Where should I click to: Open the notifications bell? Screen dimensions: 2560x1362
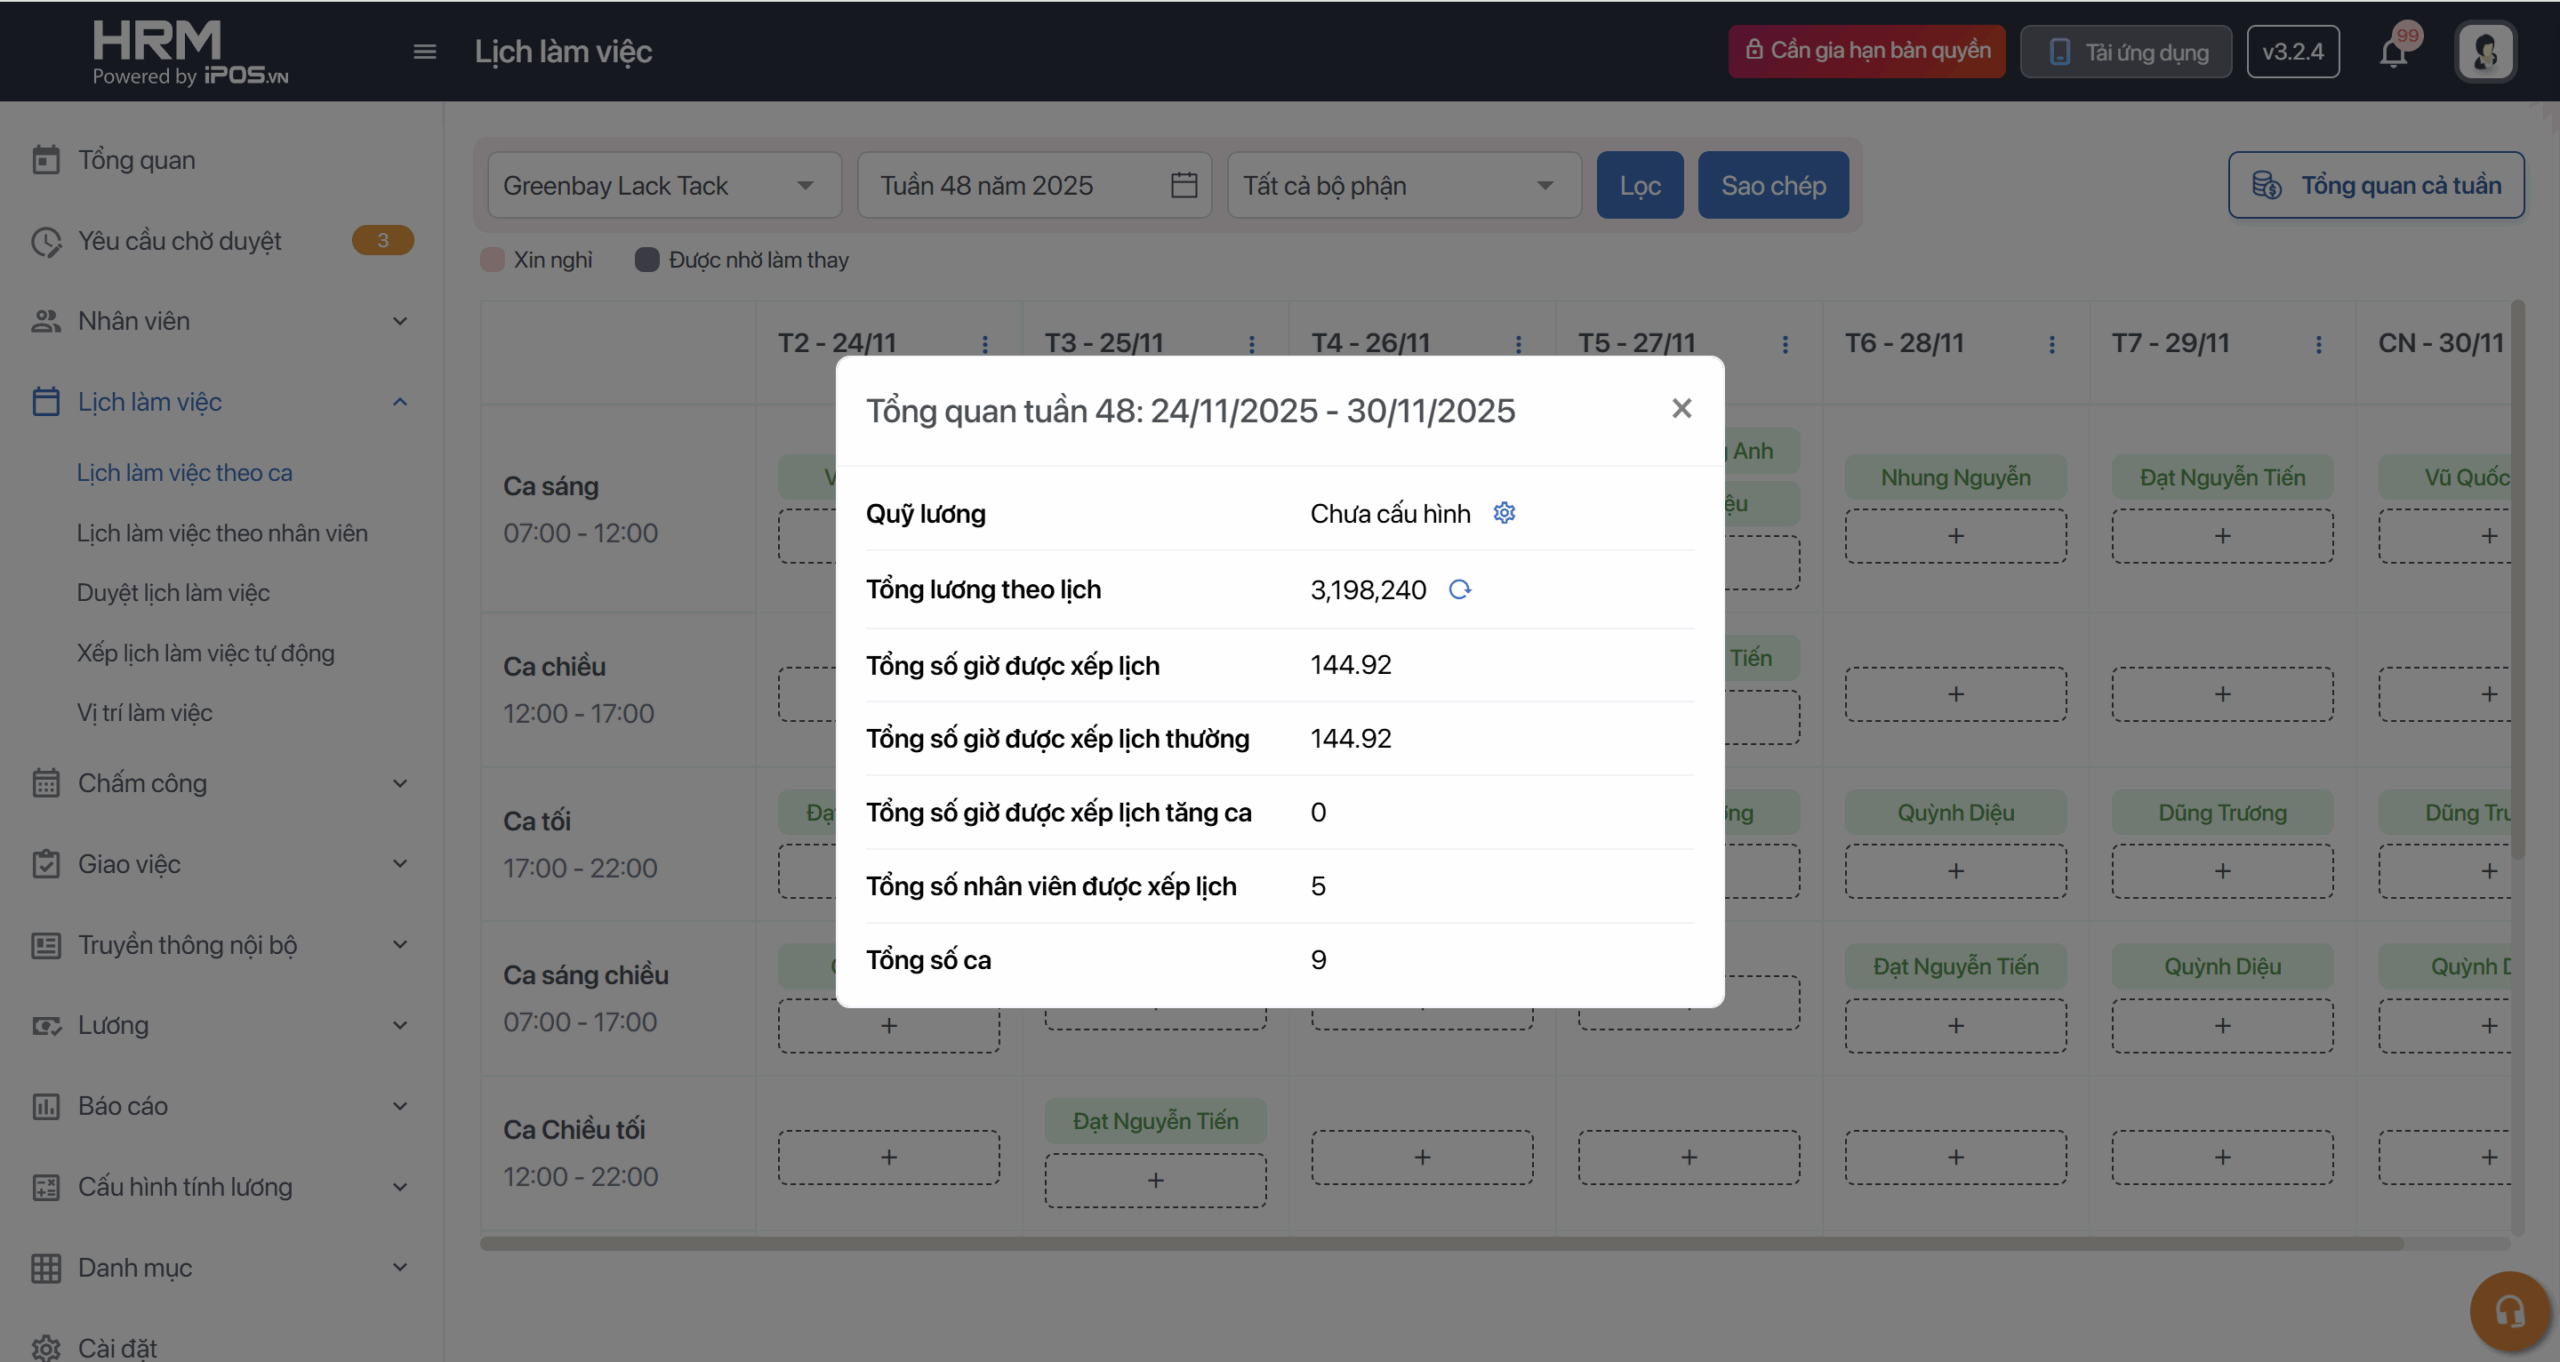2393,52
